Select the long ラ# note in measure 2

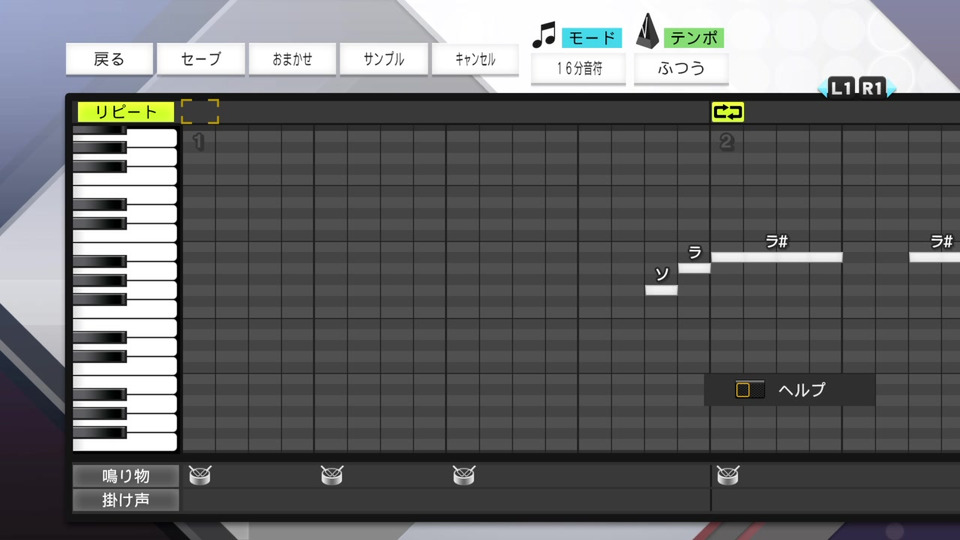tap(777, 257)
